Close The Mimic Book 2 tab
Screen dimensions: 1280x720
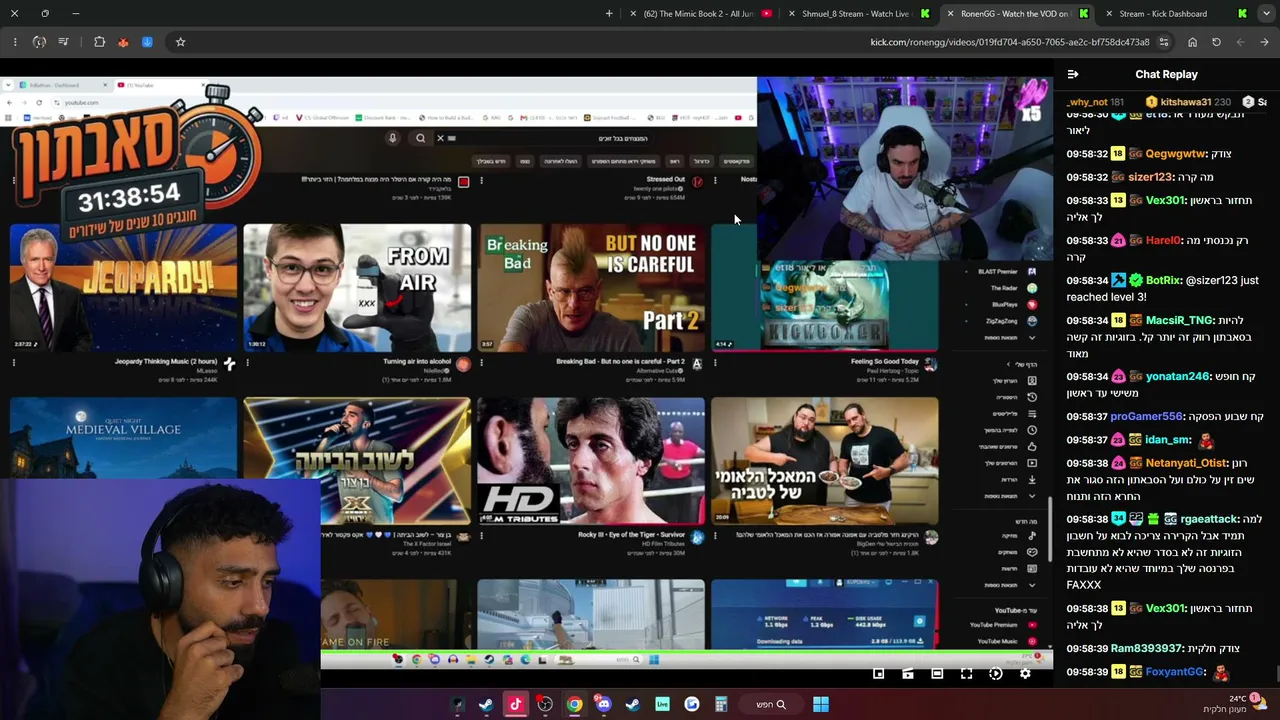click(633, 14)
